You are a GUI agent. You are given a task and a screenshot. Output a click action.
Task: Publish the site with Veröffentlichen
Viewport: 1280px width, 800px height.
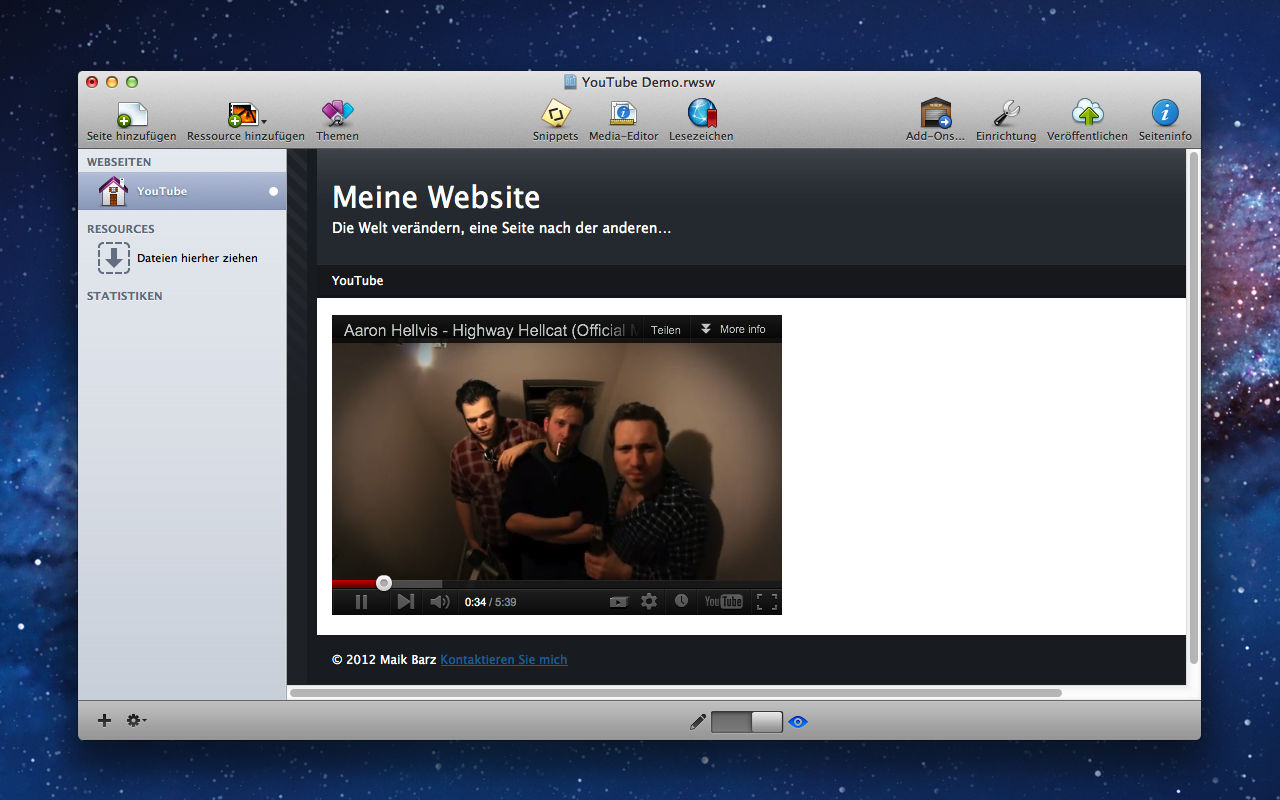point(1087,122)
